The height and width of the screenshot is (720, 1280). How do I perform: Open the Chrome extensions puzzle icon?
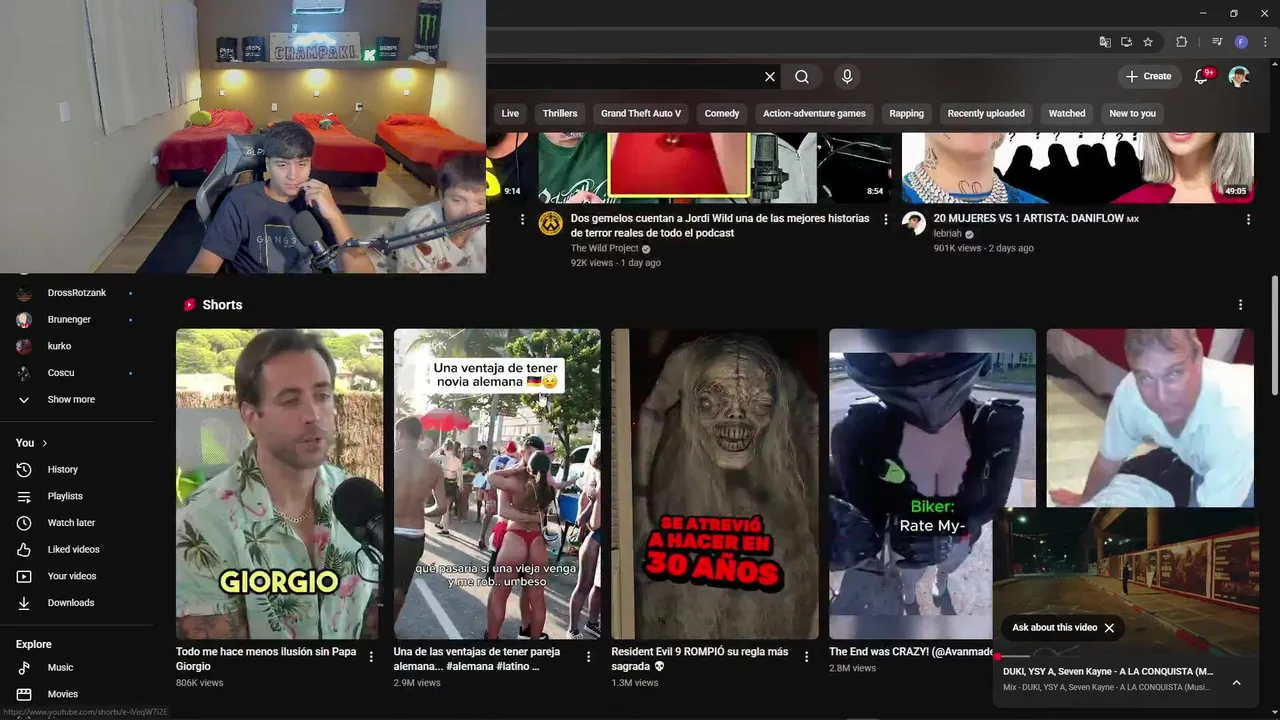1181,42
